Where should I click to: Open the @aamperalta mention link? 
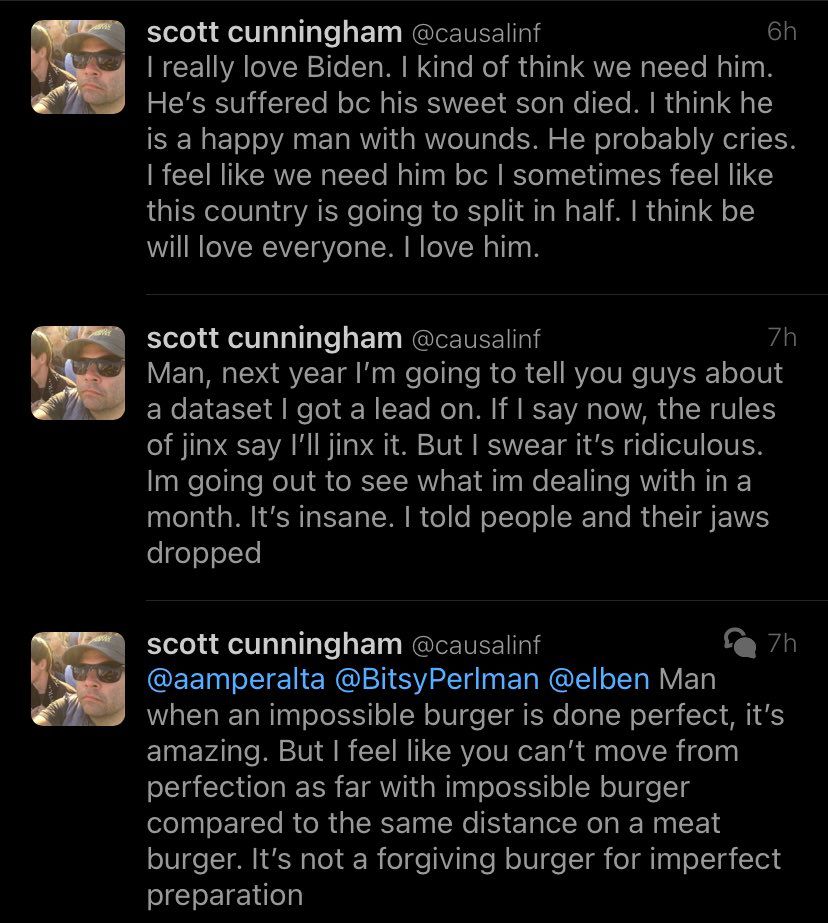coord(235,680)
